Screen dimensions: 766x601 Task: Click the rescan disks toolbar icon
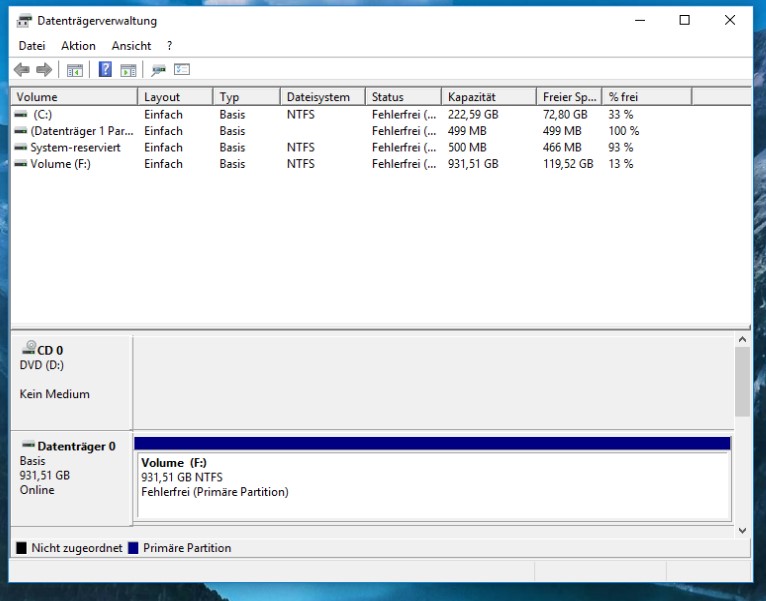tap(158, 70)
